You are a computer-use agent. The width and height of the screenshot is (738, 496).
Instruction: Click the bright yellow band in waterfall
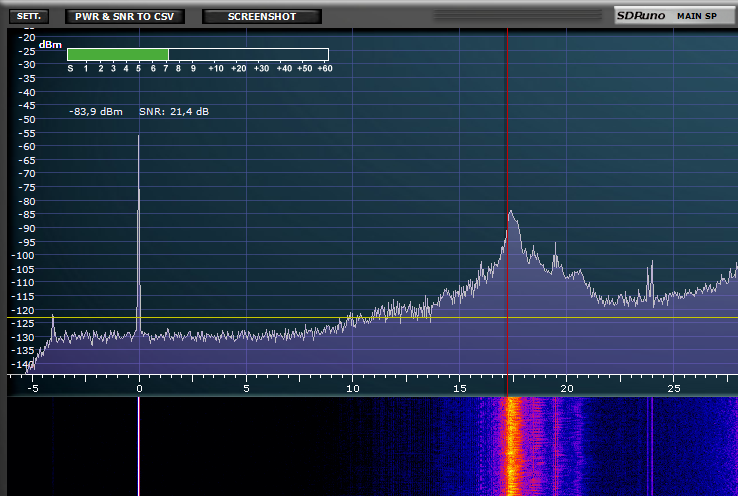point(512,445)
